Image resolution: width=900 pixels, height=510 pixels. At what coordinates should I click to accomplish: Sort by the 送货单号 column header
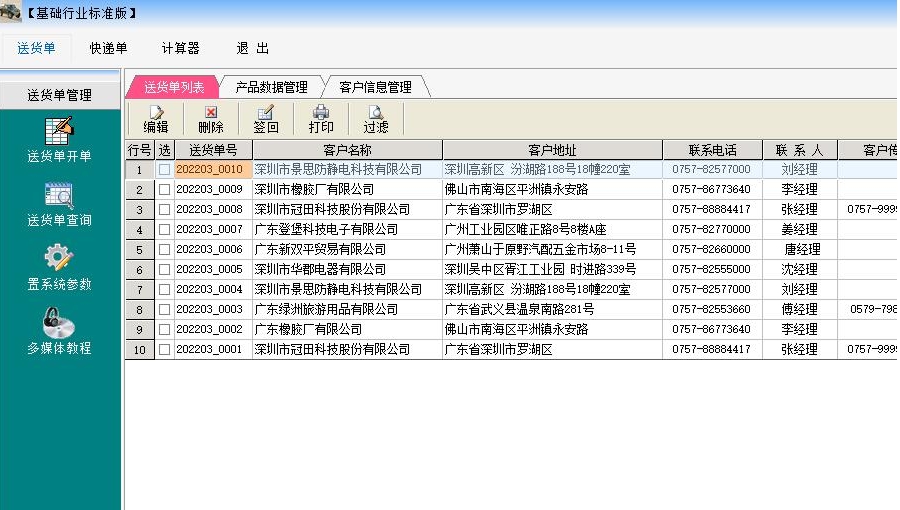(214, 150)
